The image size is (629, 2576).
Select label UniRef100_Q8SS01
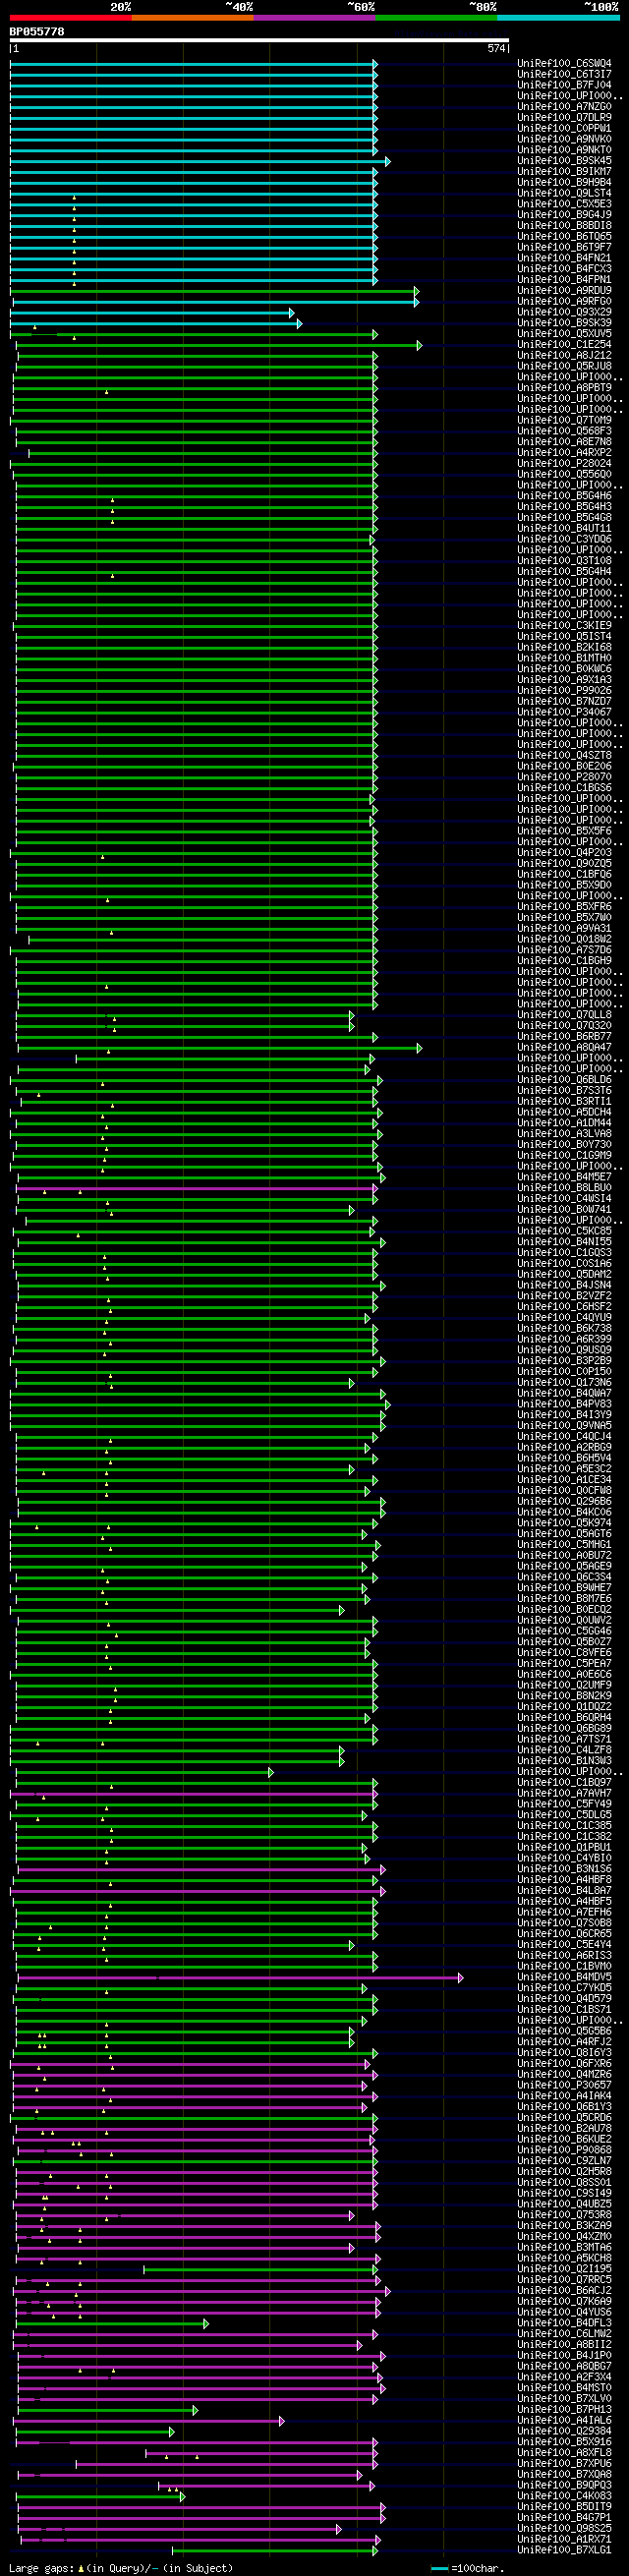coord(564,2182)
